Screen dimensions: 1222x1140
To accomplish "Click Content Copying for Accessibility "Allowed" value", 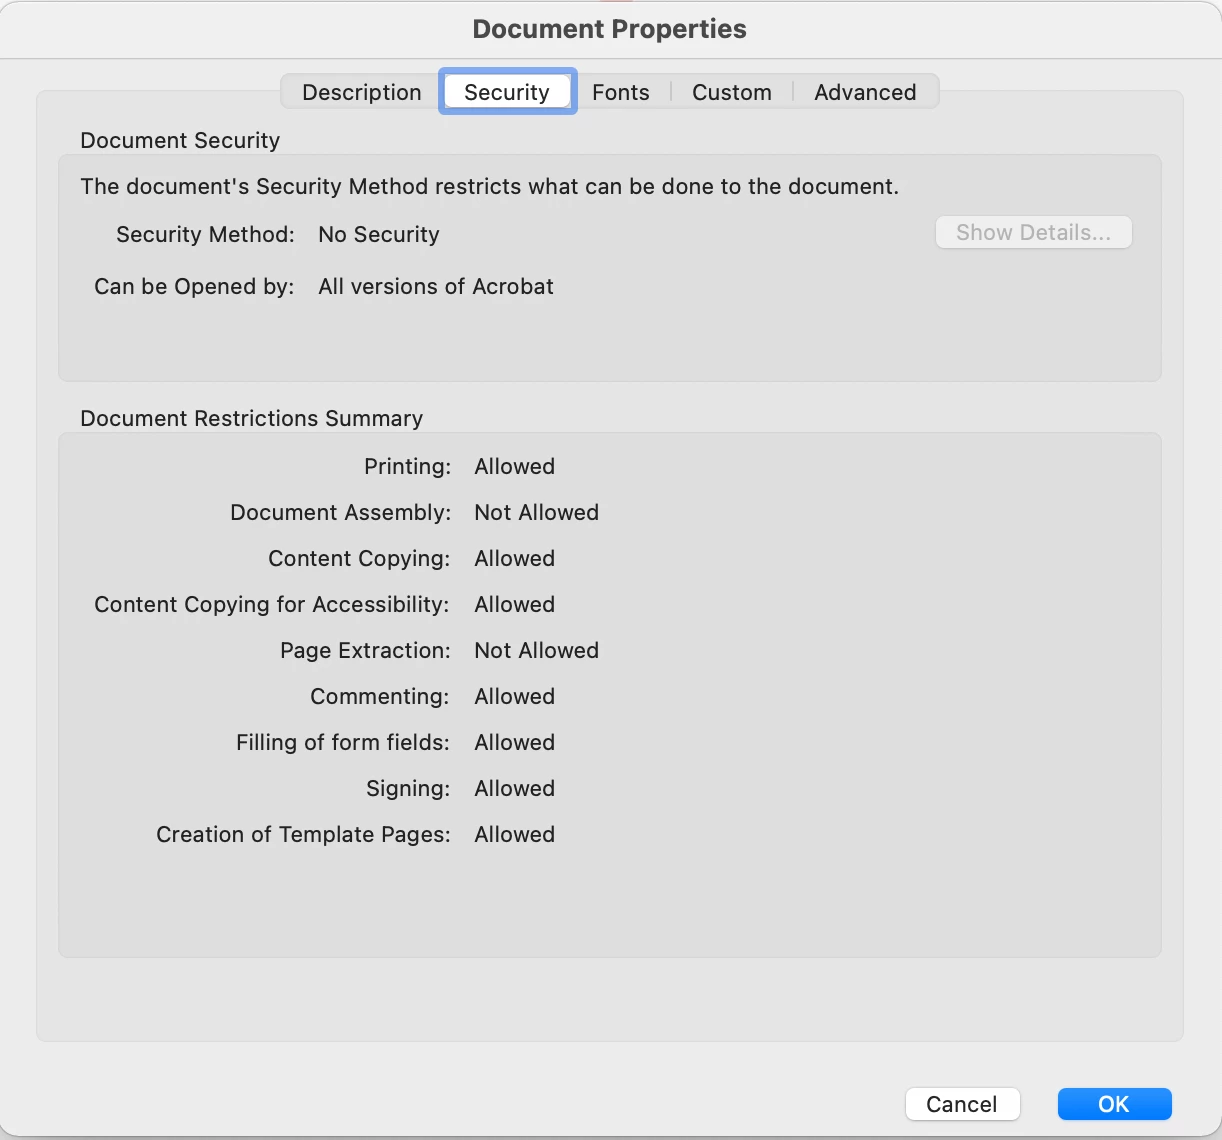I will pyautogui.click(x=514, y=604).
